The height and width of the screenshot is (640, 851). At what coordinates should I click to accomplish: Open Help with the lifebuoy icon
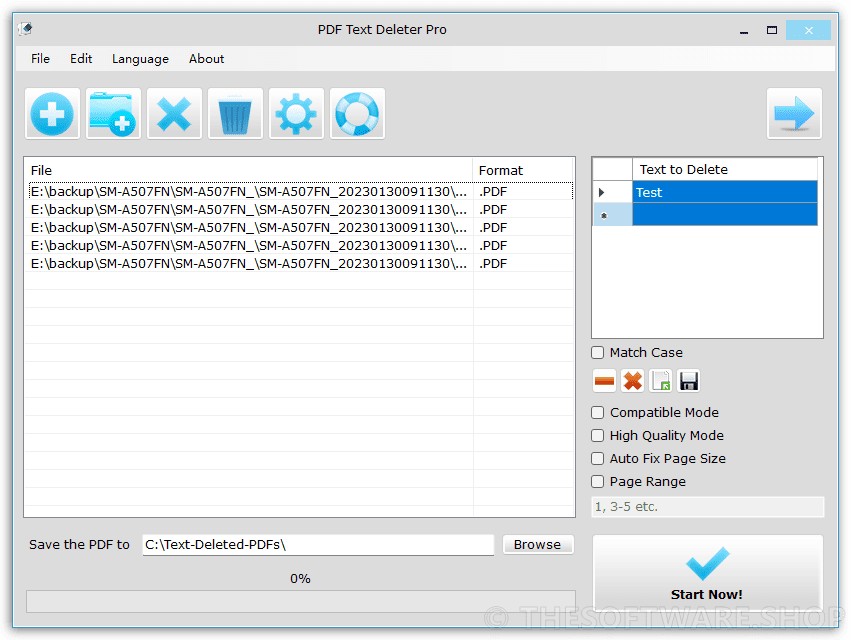click(x=357, y=113)
